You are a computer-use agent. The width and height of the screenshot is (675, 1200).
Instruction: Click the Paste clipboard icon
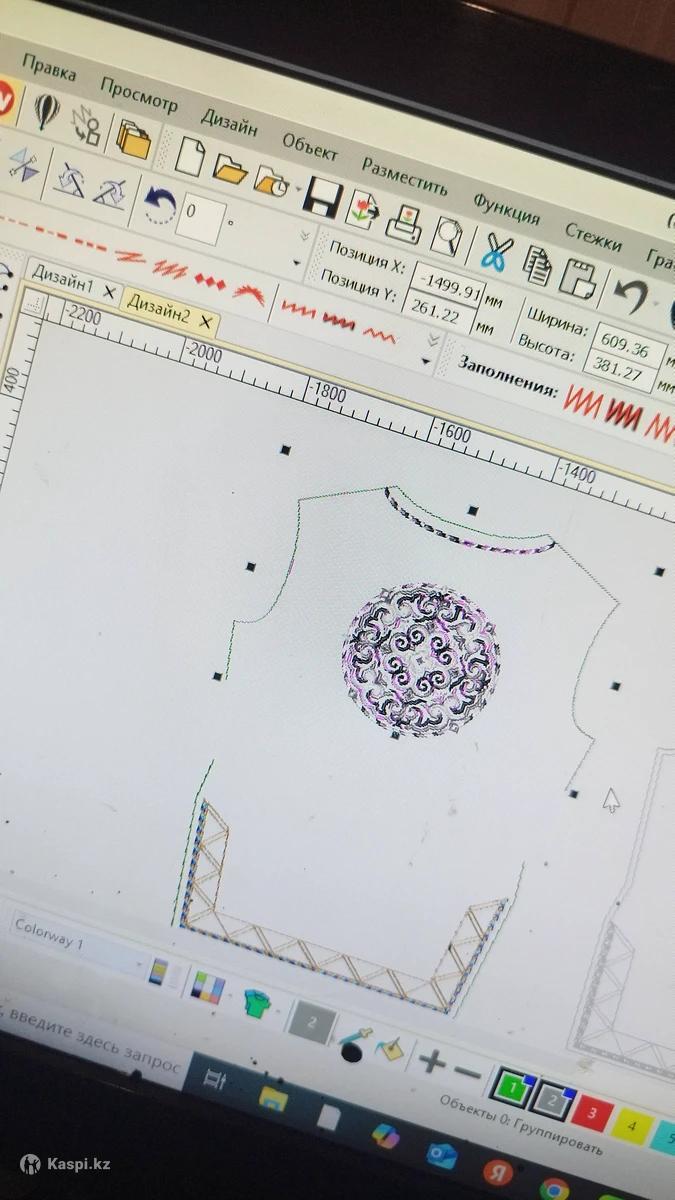pyautogui.click(x=578, y=277)
